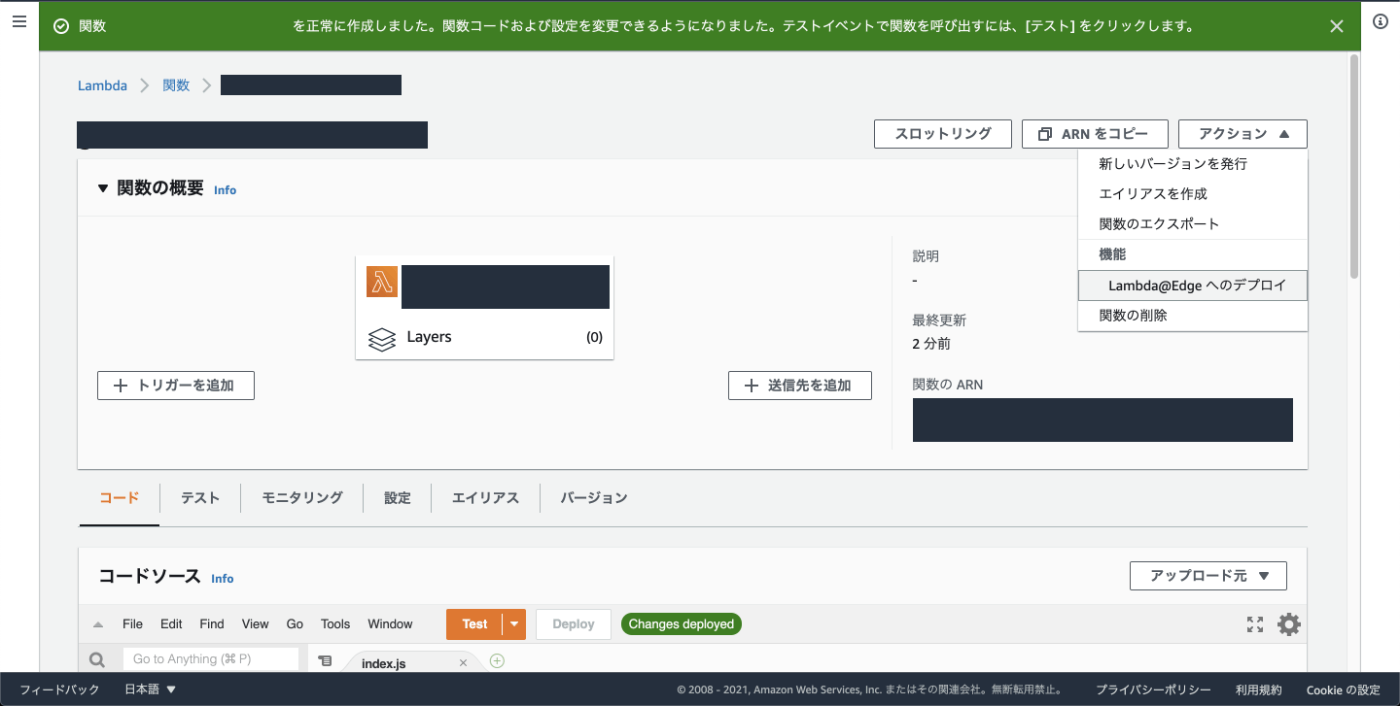This screenshot has width=1400, height=706.
Task: Choose Lambda@Edge へのデプロイ
Action: [x=1192, y=286]
